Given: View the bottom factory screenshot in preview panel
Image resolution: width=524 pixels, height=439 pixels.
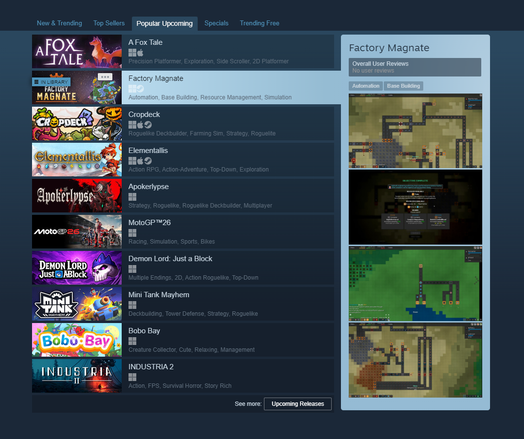Looking at the screenshot, I should click(415, 360).
